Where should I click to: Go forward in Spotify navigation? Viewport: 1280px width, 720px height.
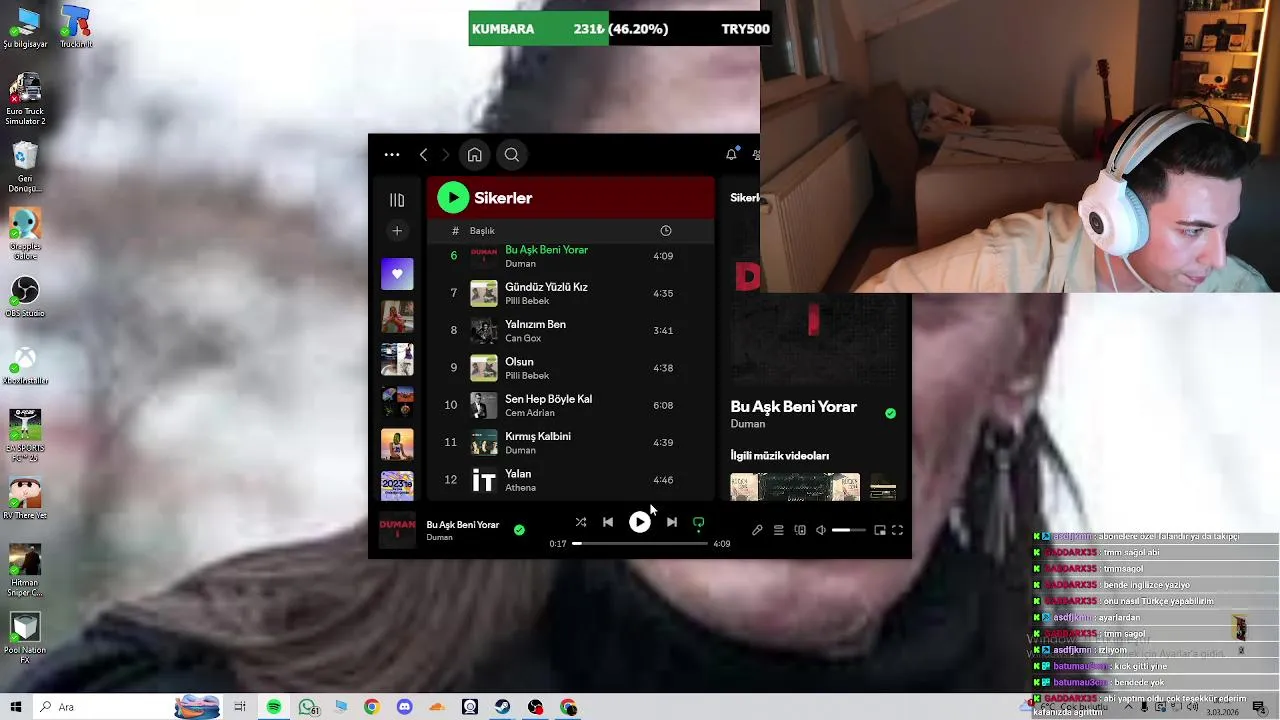(x=446, y=155)
